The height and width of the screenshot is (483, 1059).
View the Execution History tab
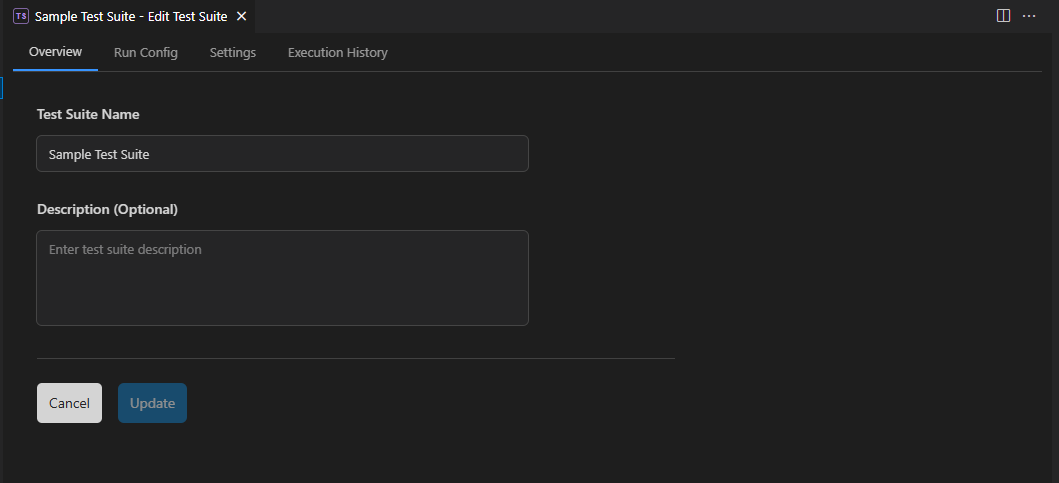coord(337,52)
